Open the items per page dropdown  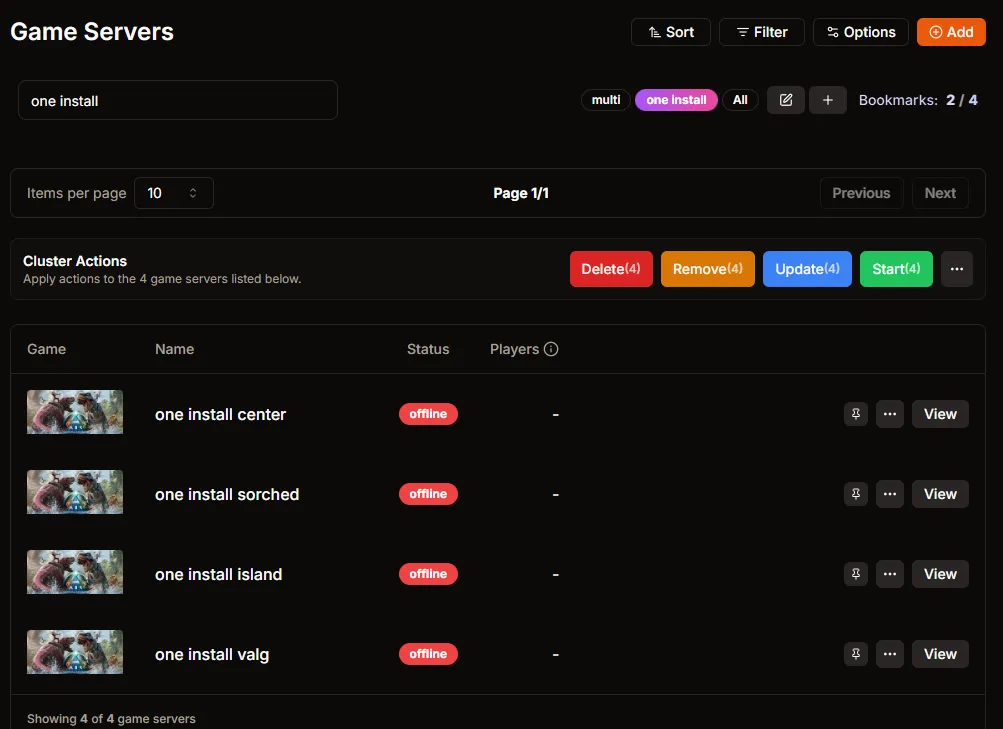[173, 192]
